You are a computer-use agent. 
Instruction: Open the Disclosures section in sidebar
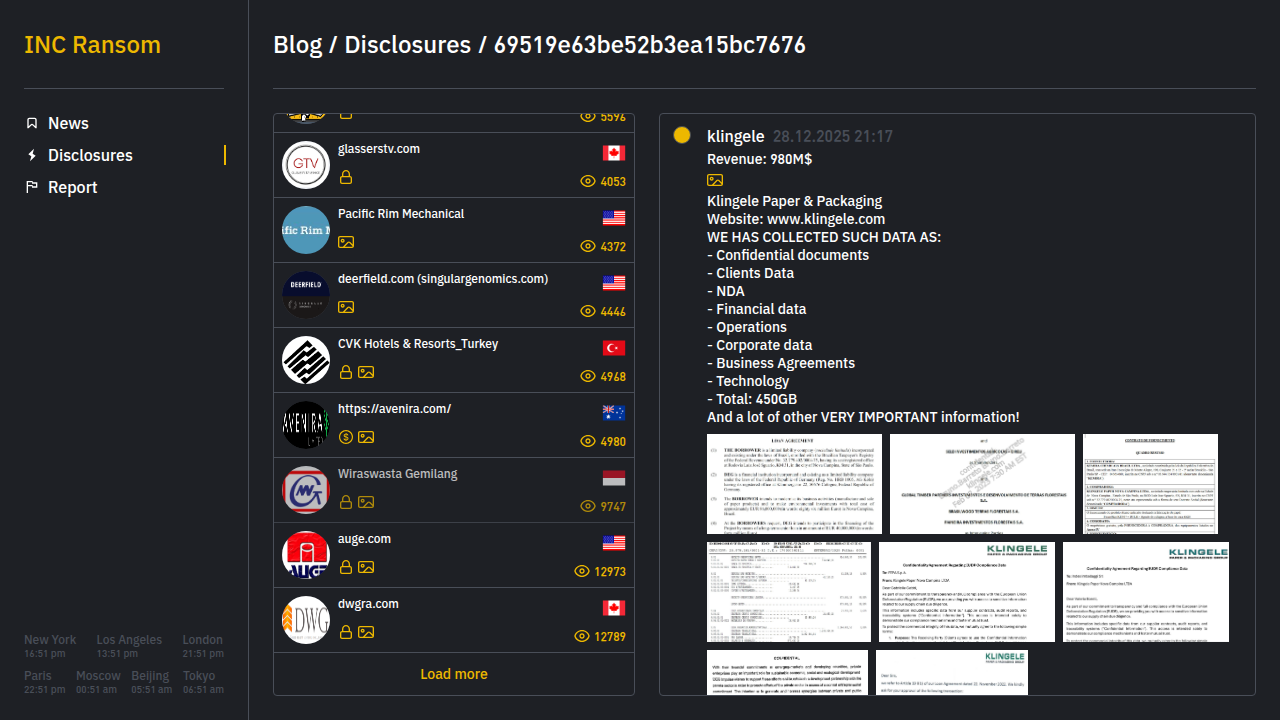coord(90,155)
